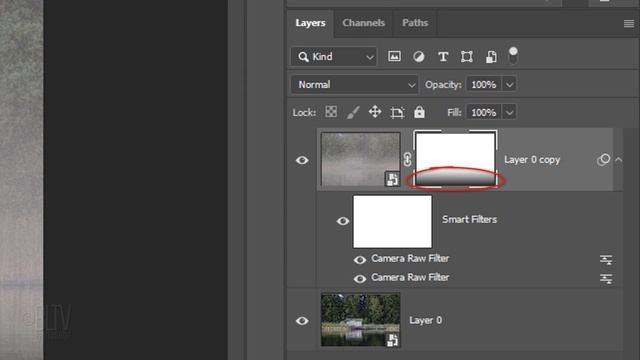Screen dimensions: 640x360
Task: Open the Fill slider arrow
Action: click(509, 112)
